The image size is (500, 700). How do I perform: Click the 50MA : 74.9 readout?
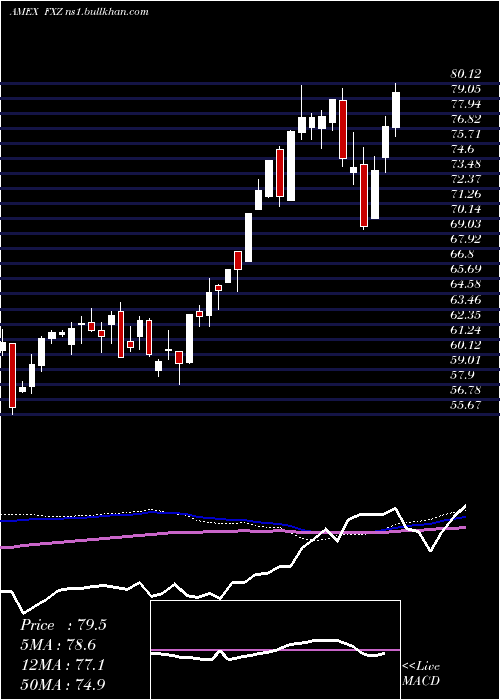63,685
